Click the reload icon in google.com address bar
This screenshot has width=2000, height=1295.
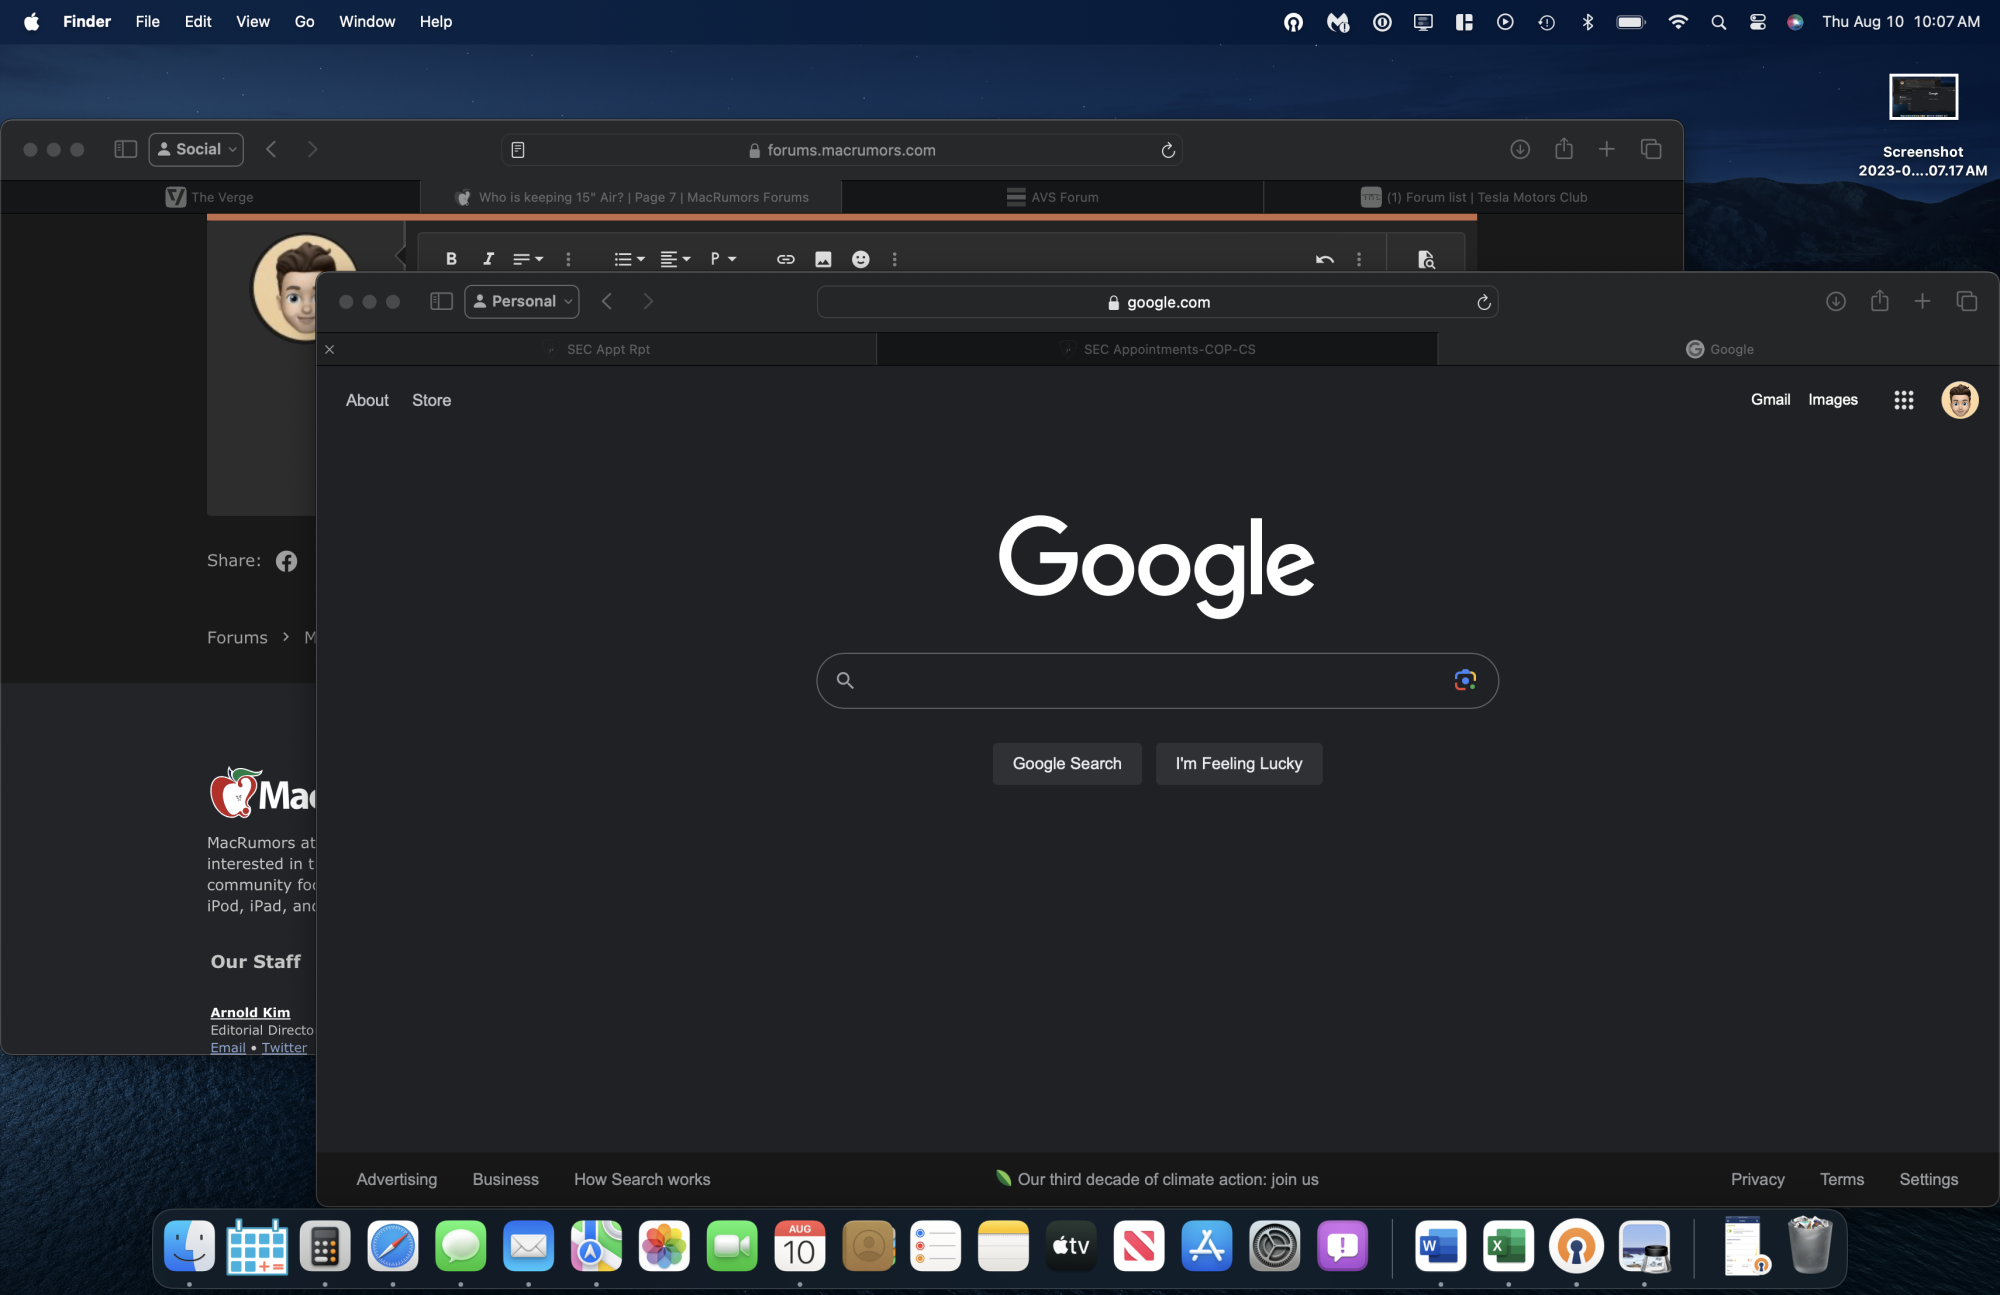(1484, 302)
